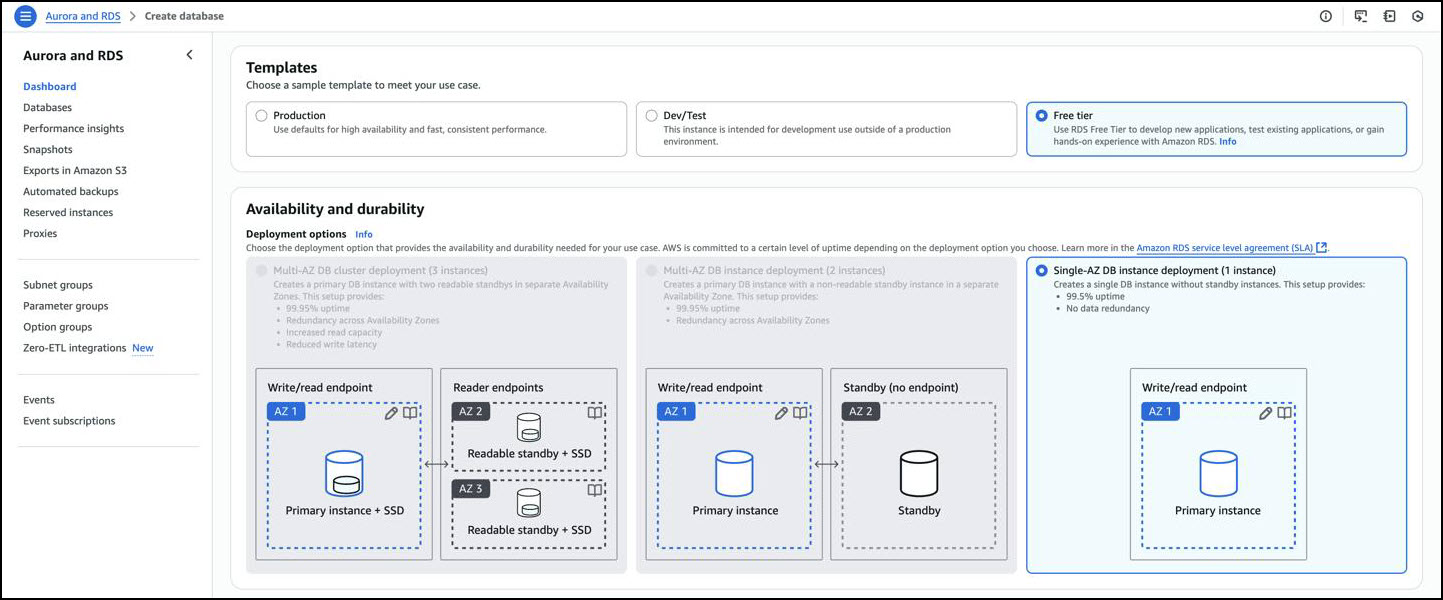Open Event subscriptions in the sidebar
The height and width of the screenshot is (600, 1443).
(x=69, y=421)
